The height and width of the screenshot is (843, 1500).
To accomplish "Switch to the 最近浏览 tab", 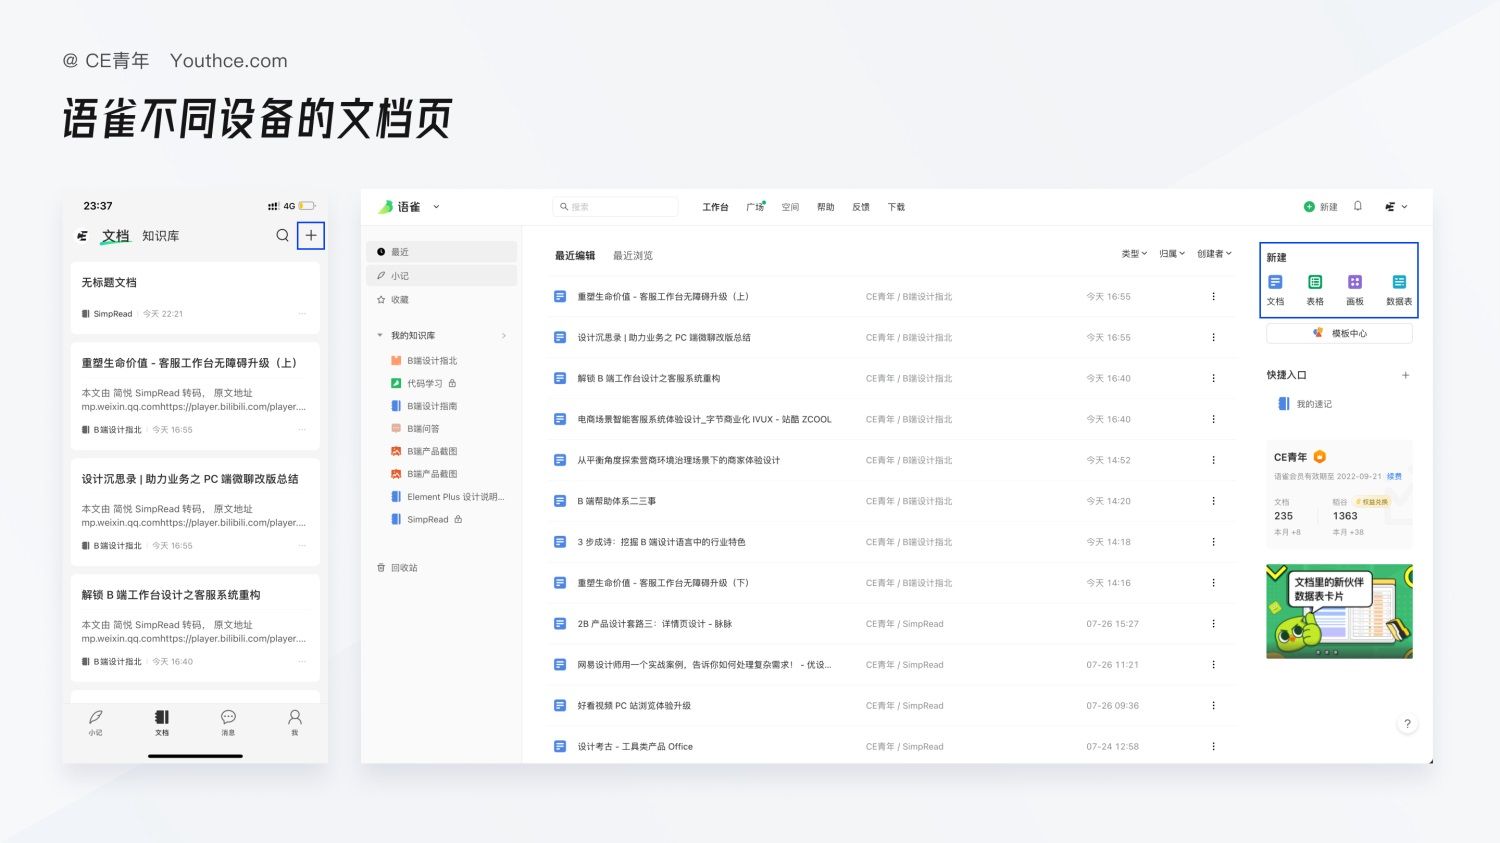I will point(633,255).
